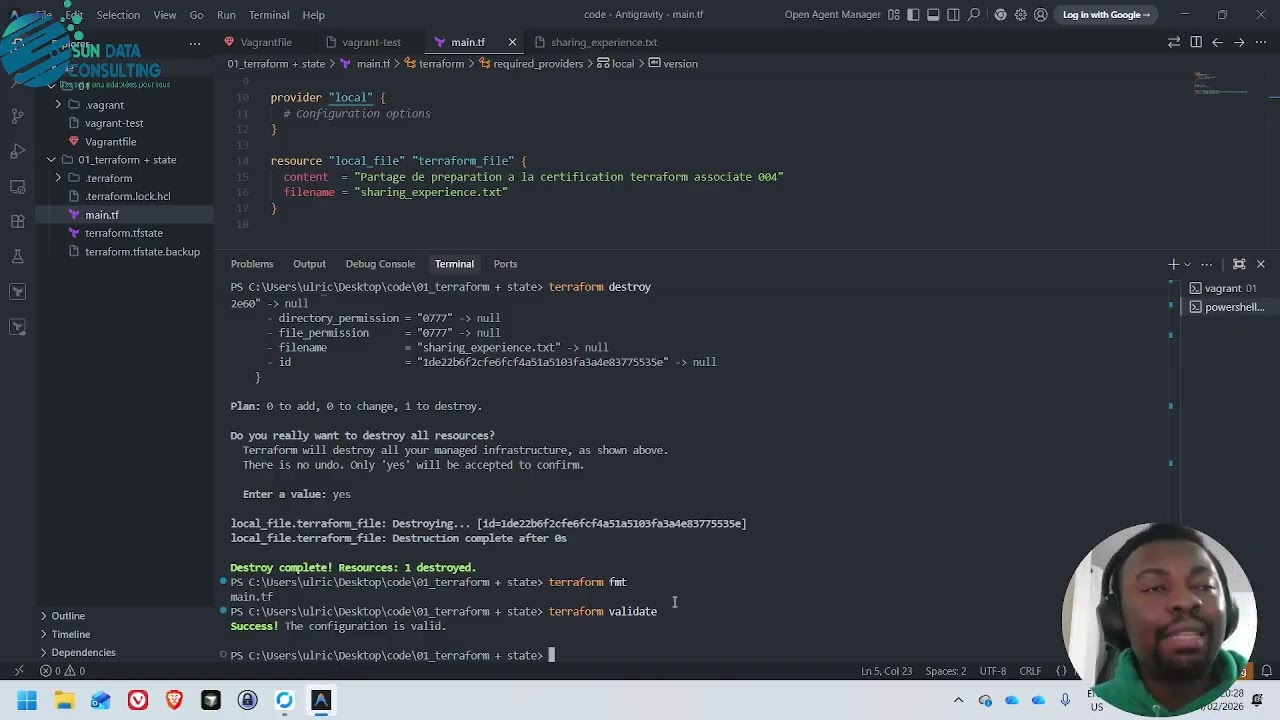The height and width of the screenshot is (720, 1280).
Task: Switch to Ports panel tab
Action: (x=505, y=264)
